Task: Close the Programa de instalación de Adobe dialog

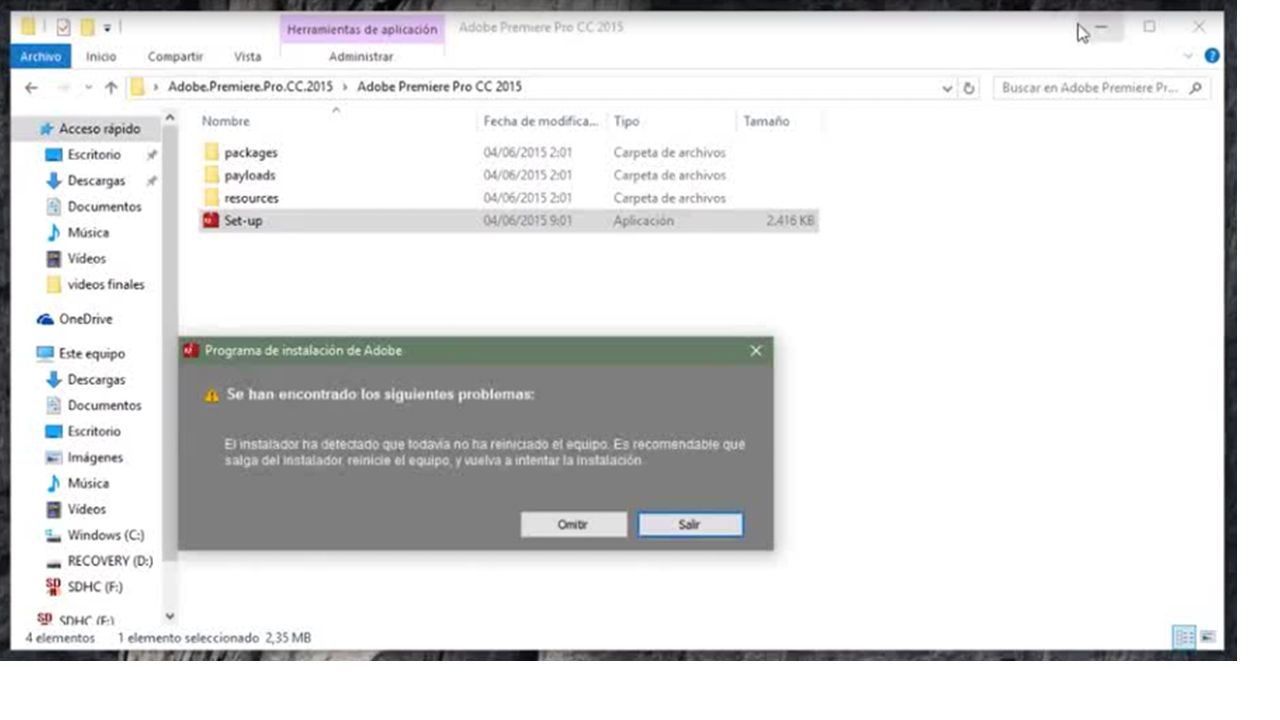Action: (x=756, y=351)
